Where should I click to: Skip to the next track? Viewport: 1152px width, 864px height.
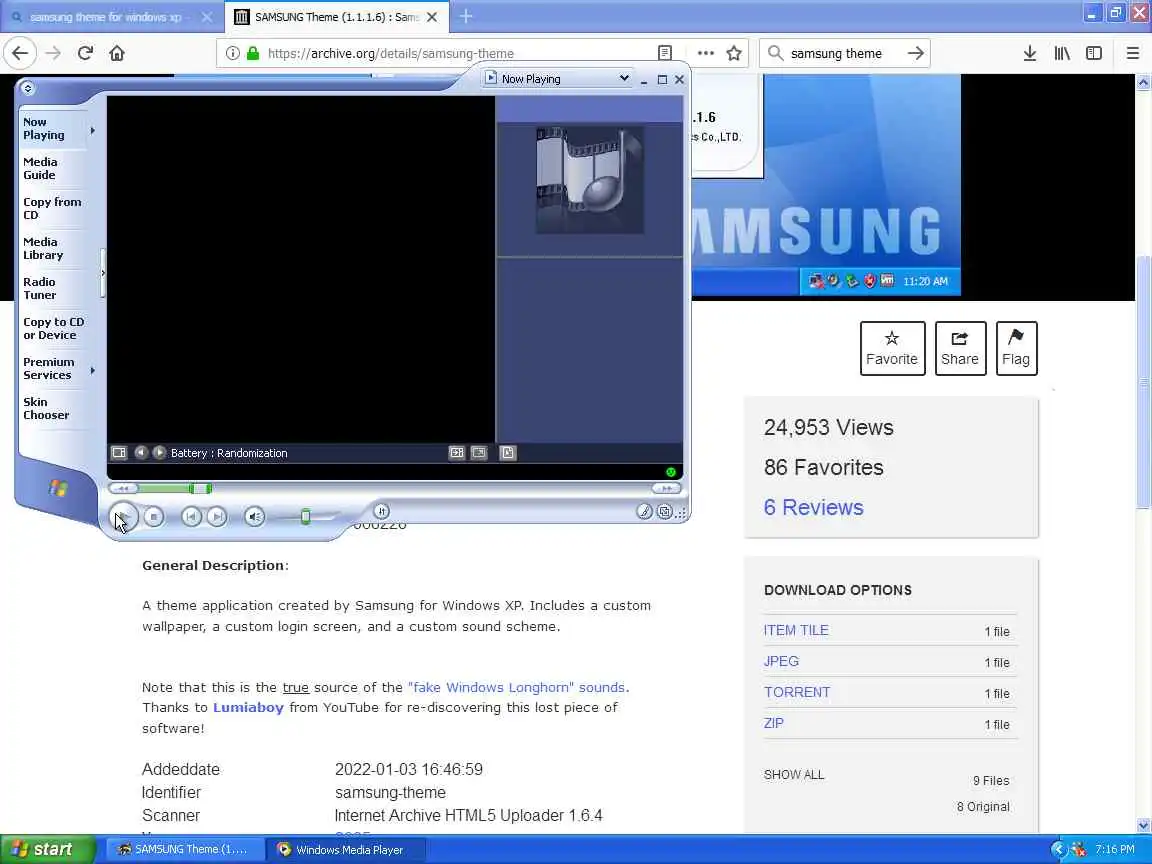point(217,517)
